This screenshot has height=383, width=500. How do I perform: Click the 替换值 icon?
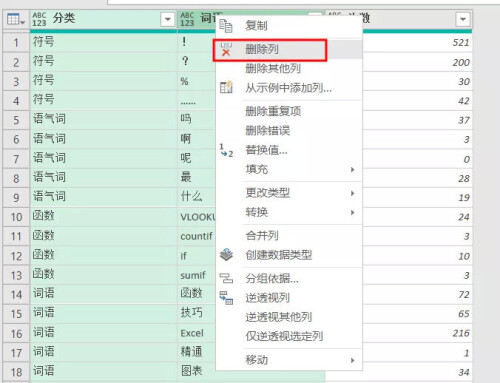pos(226,150)
